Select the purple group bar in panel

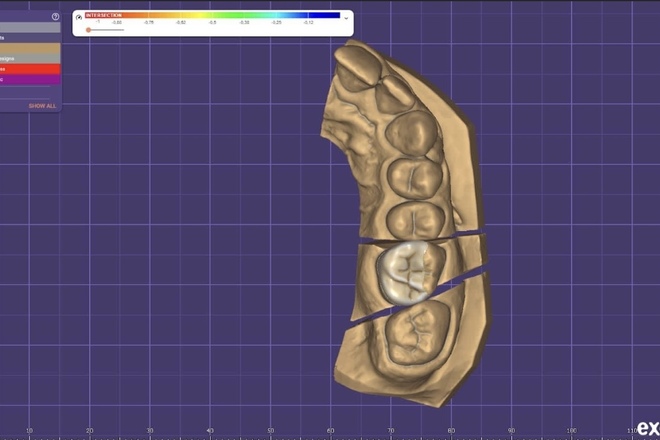[x=30, y=79]
